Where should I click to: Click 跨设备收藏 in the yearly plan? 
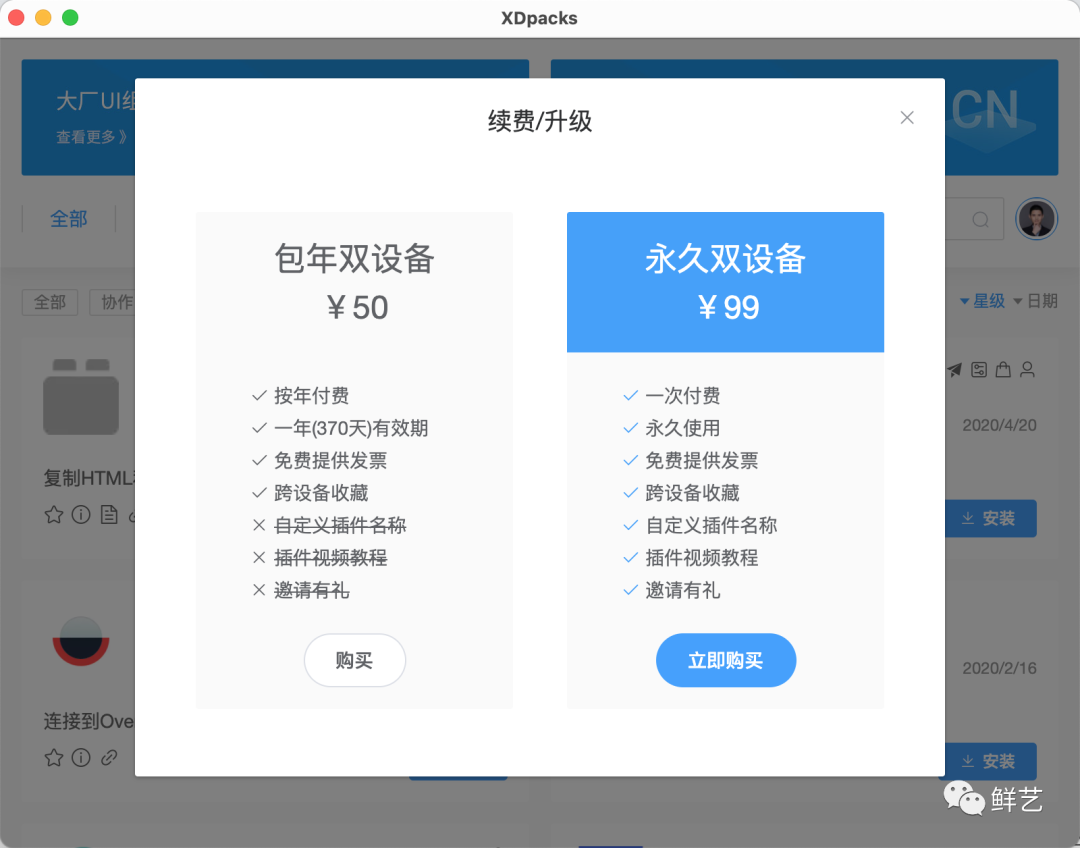click(321, 493)
